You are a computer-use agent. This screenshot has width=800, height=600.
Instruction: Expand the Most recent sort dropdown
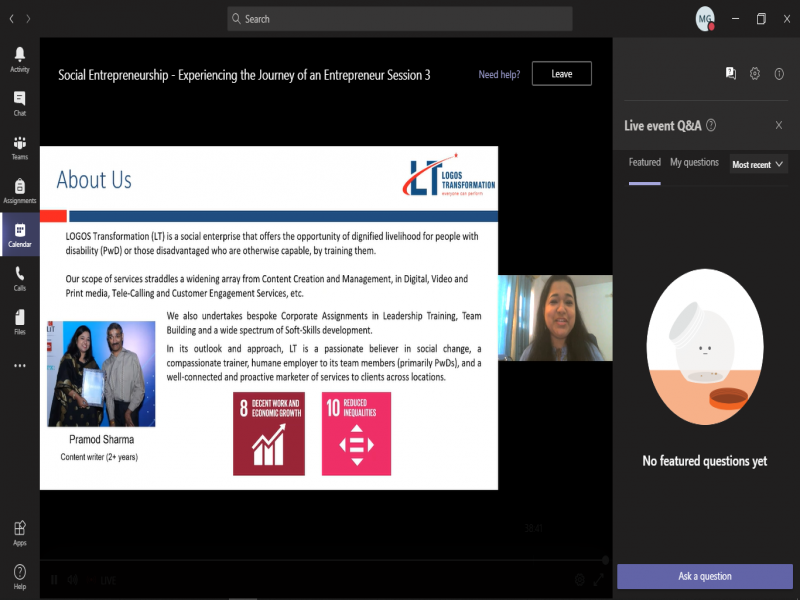coord(758,164)
